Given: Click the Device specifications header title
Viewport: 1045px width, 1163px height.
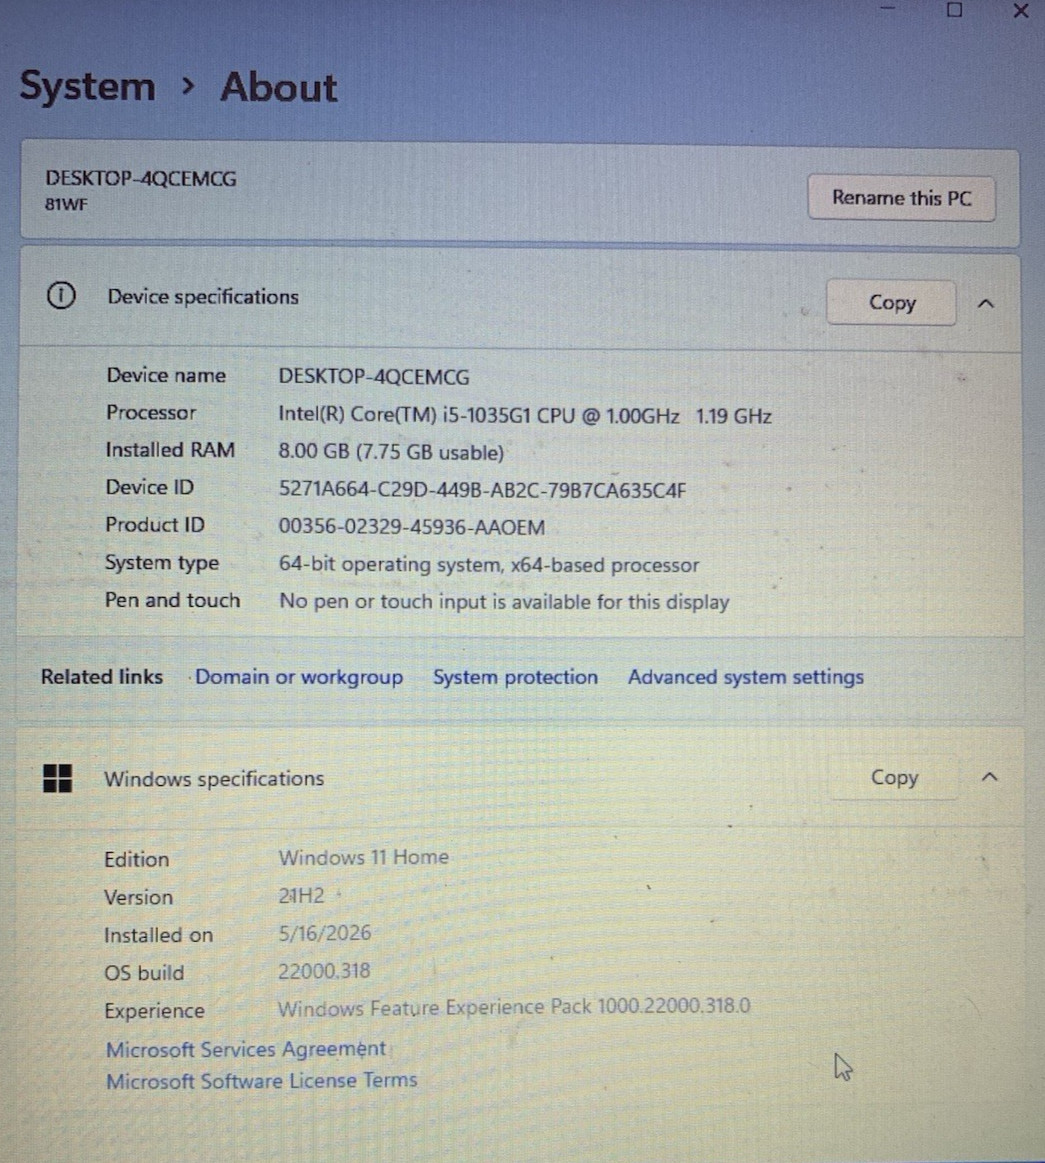Looking at the screenshot, I should coord(203,297).
